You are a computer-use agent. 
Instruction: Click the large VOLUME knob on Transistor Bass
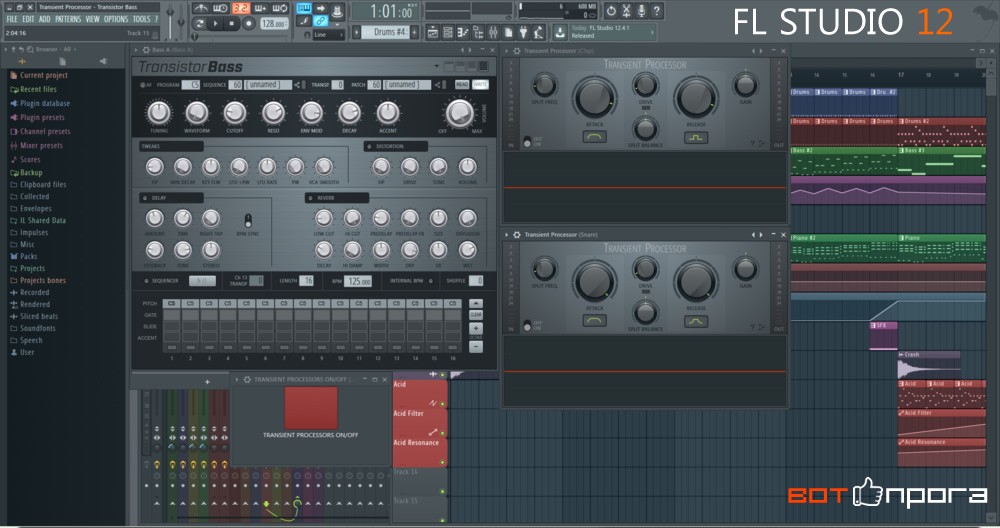click(460, 114)
